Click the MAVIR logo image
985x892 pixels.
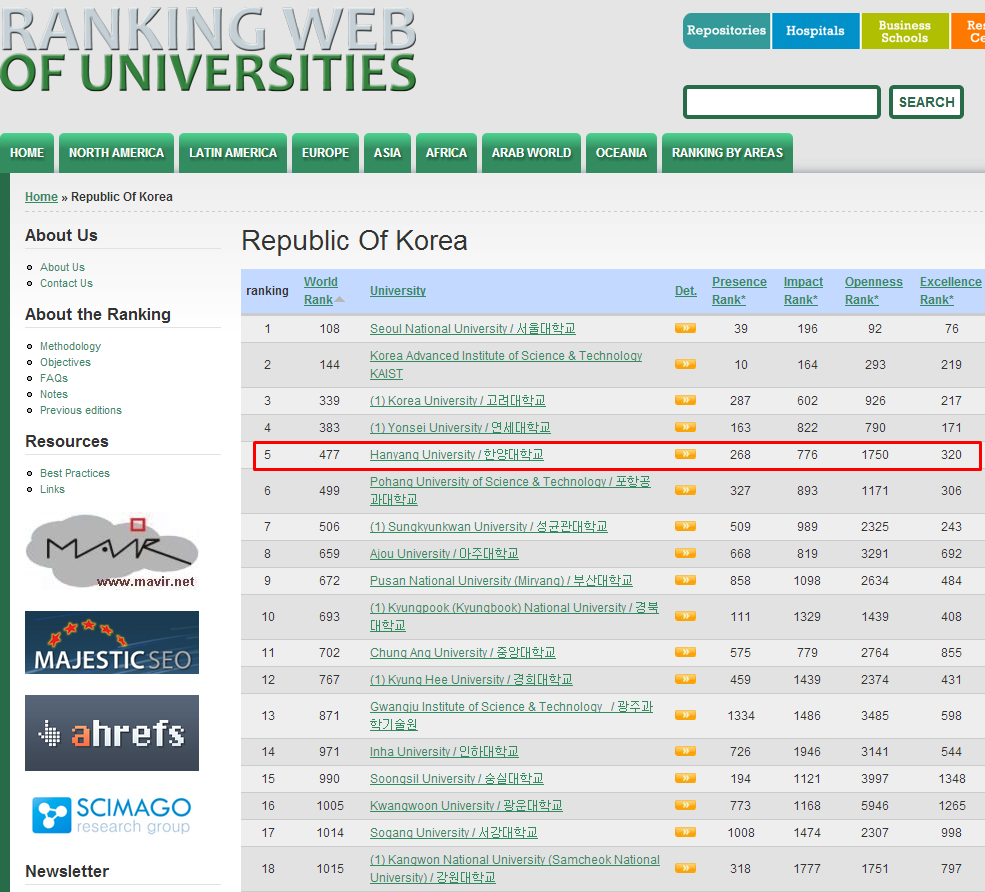click(111, 552)
